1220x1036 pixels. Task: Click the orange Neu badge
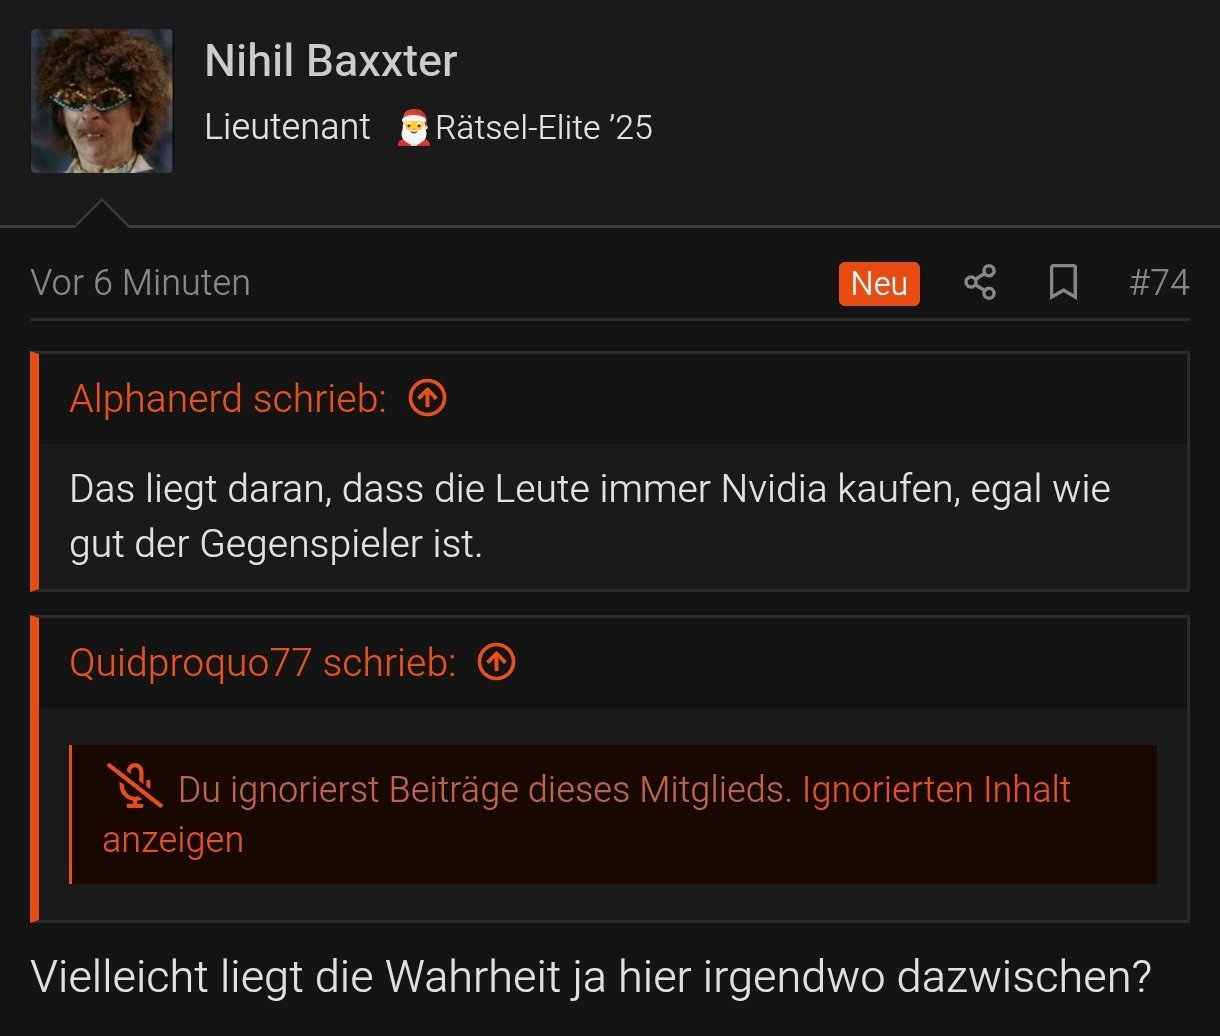(x=879, y=284)
